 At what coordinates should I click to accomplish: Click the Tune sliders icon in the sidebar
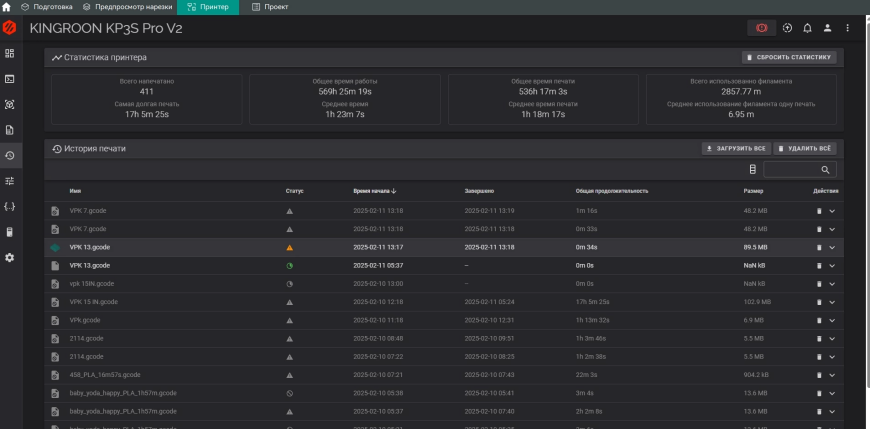click(x=10, y=181)
